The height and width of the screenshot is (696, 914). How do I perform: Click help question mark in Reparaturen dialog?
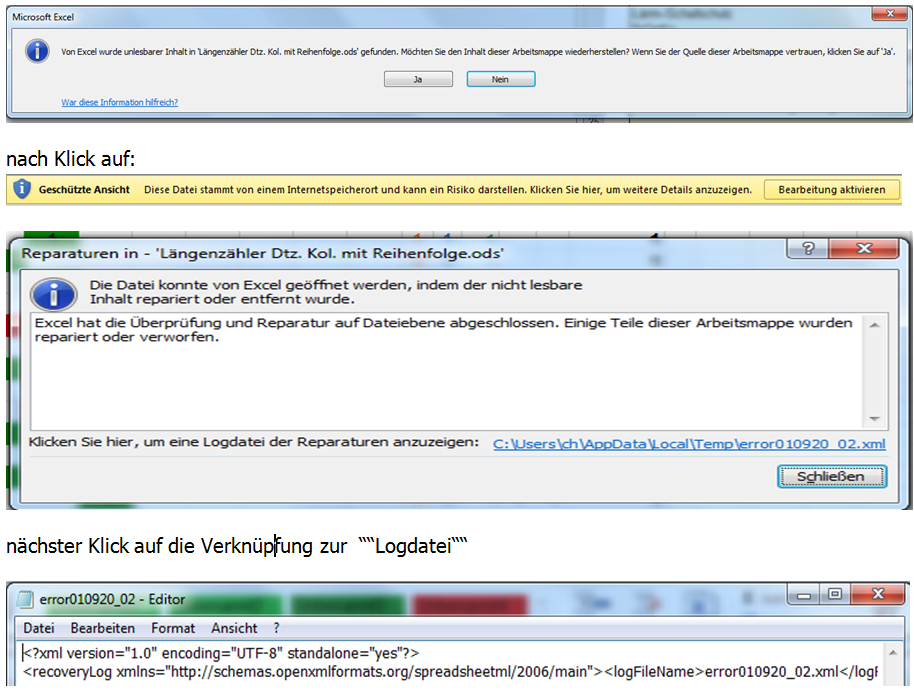click(x=807, y=249)
